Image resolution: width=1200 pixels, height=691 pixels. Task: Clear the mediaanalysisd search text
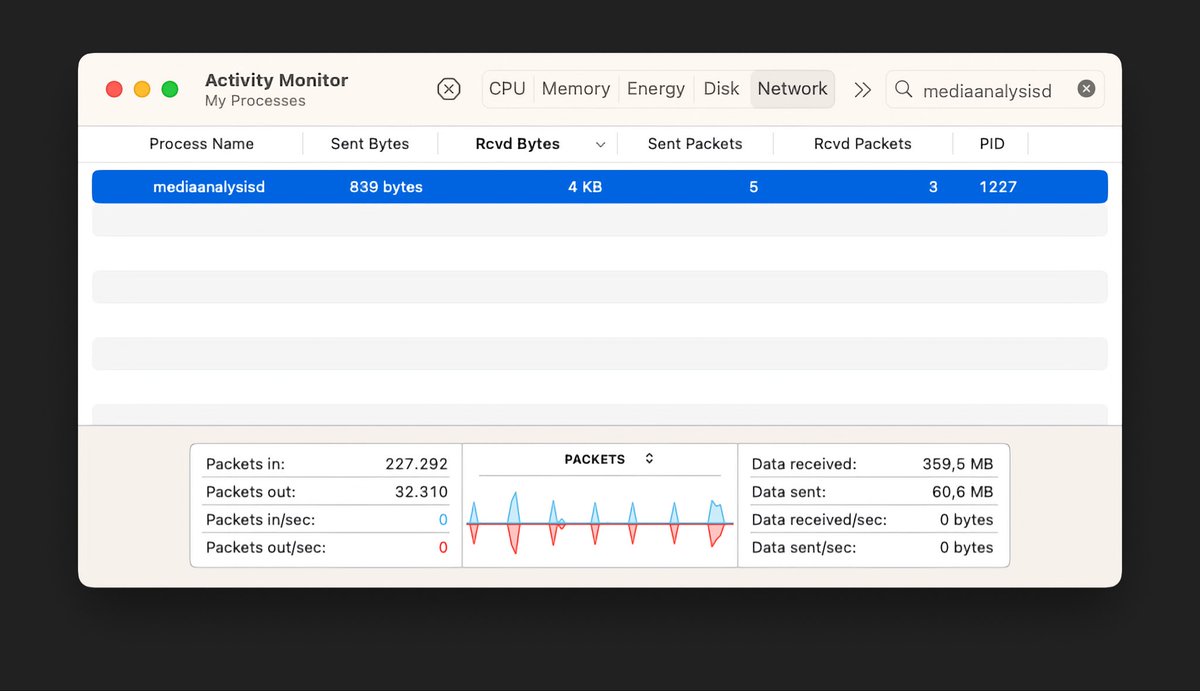(x=1086, y=89)
